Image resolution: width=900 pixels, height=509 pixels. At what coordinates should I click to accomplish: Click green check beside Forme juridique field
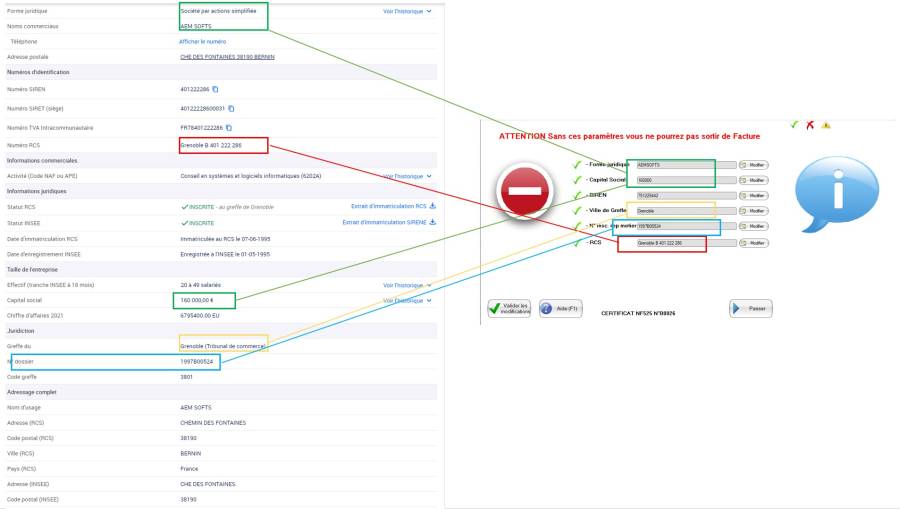[x=576, y=164]
